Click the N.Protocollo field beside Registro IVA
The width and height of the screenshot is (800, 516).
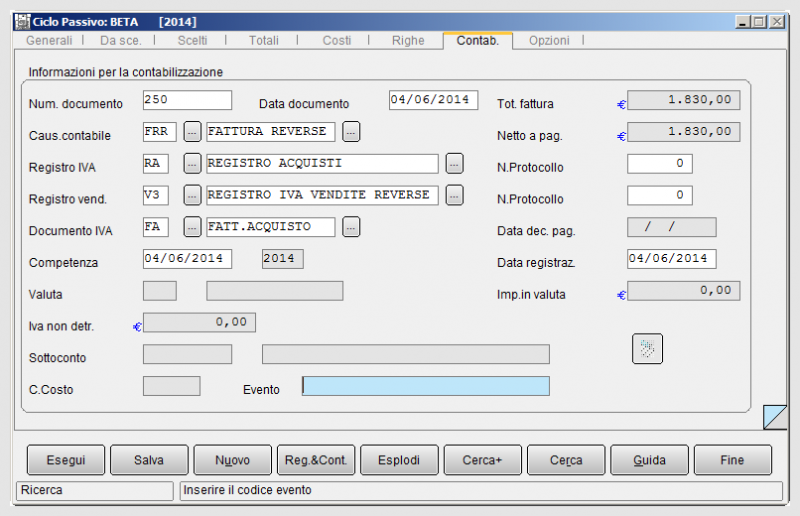660,163
